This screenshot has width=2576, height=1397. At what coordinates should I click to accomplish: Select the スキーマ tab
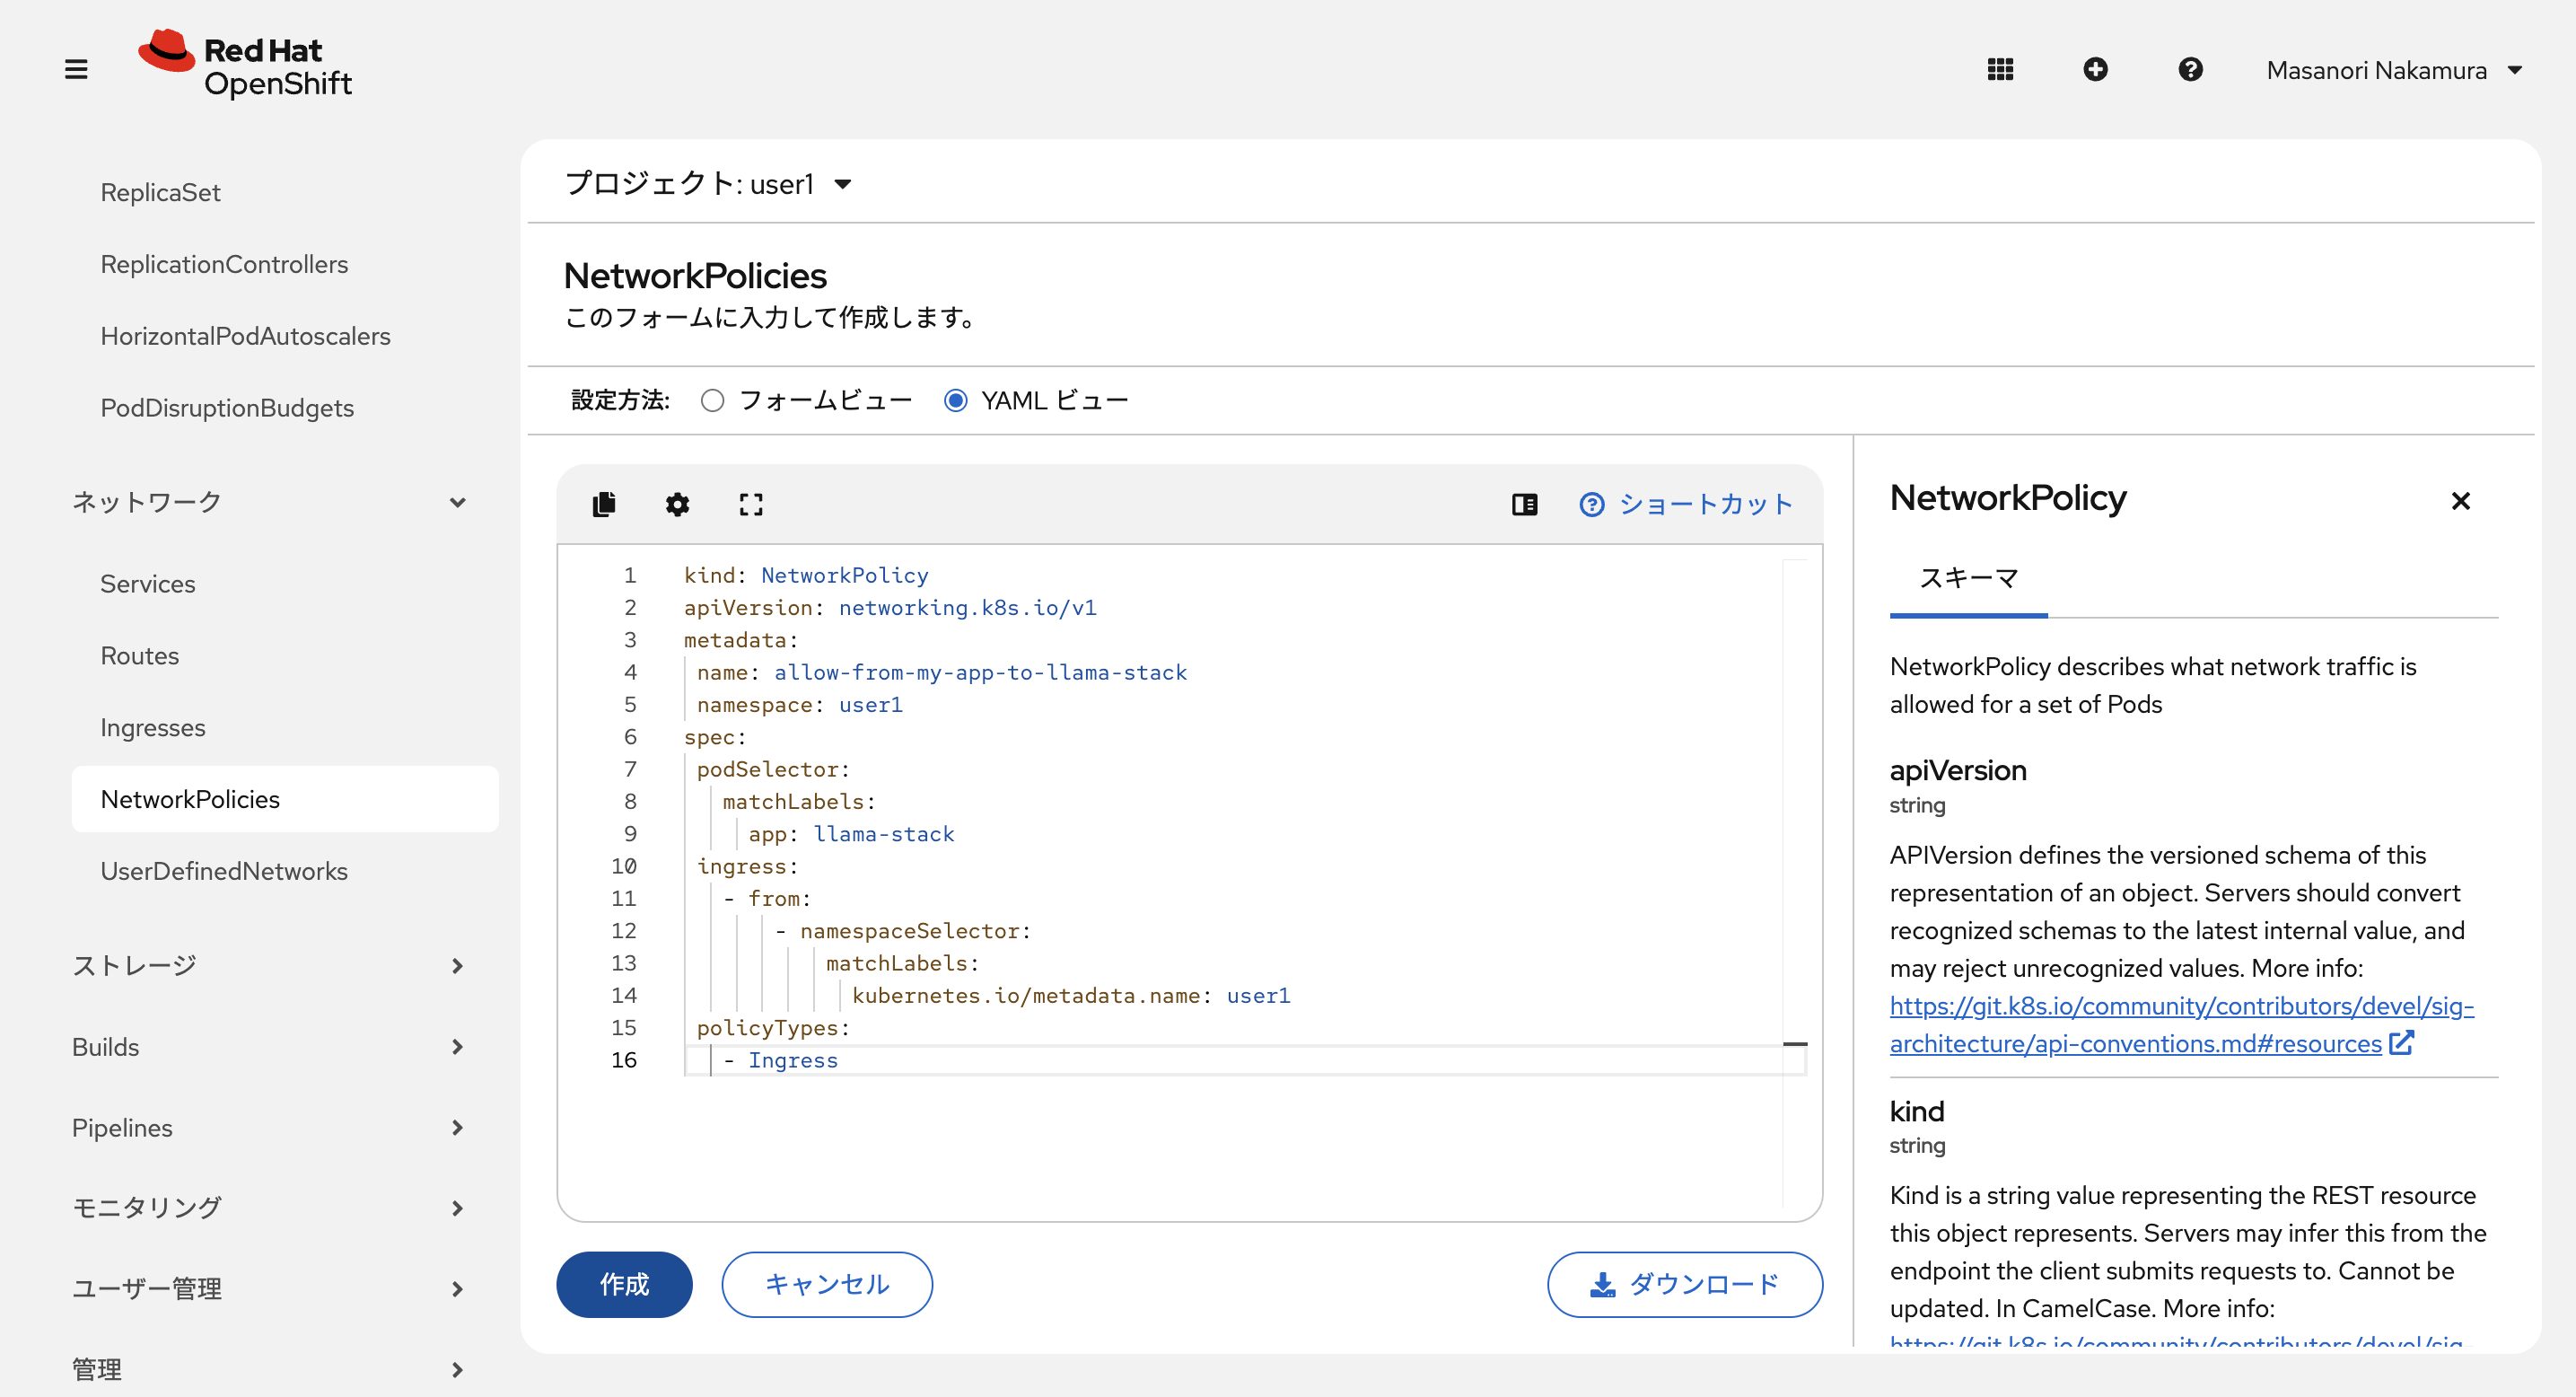[x=1968, y=578]
